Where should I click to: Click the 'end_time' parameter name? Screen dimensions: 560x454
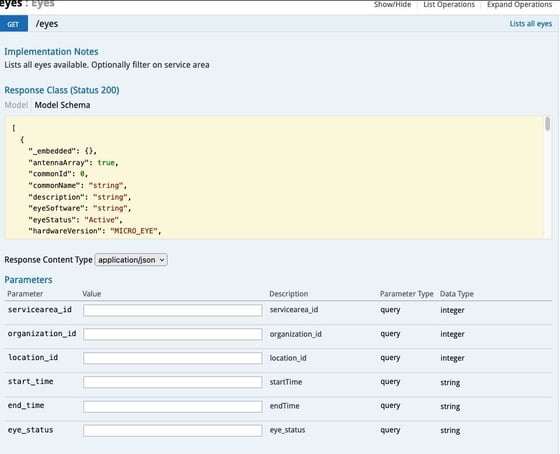26,405
